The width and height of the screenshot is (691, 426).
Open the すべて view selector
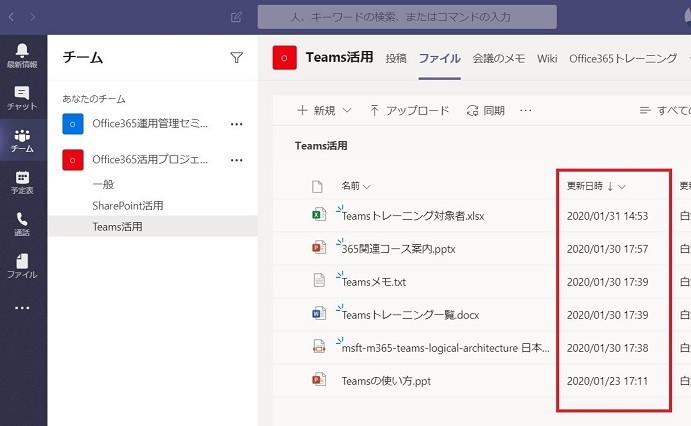(x=665, y=111)
